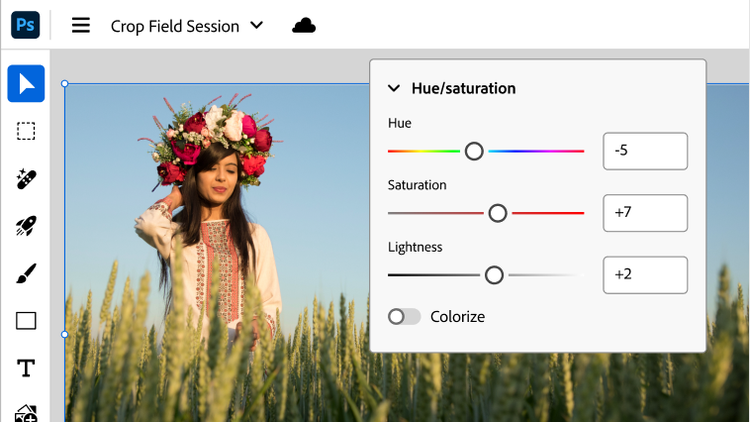Toggle the Colorize switch on
This screenshot has height=422, width=750.
point(404,316)
